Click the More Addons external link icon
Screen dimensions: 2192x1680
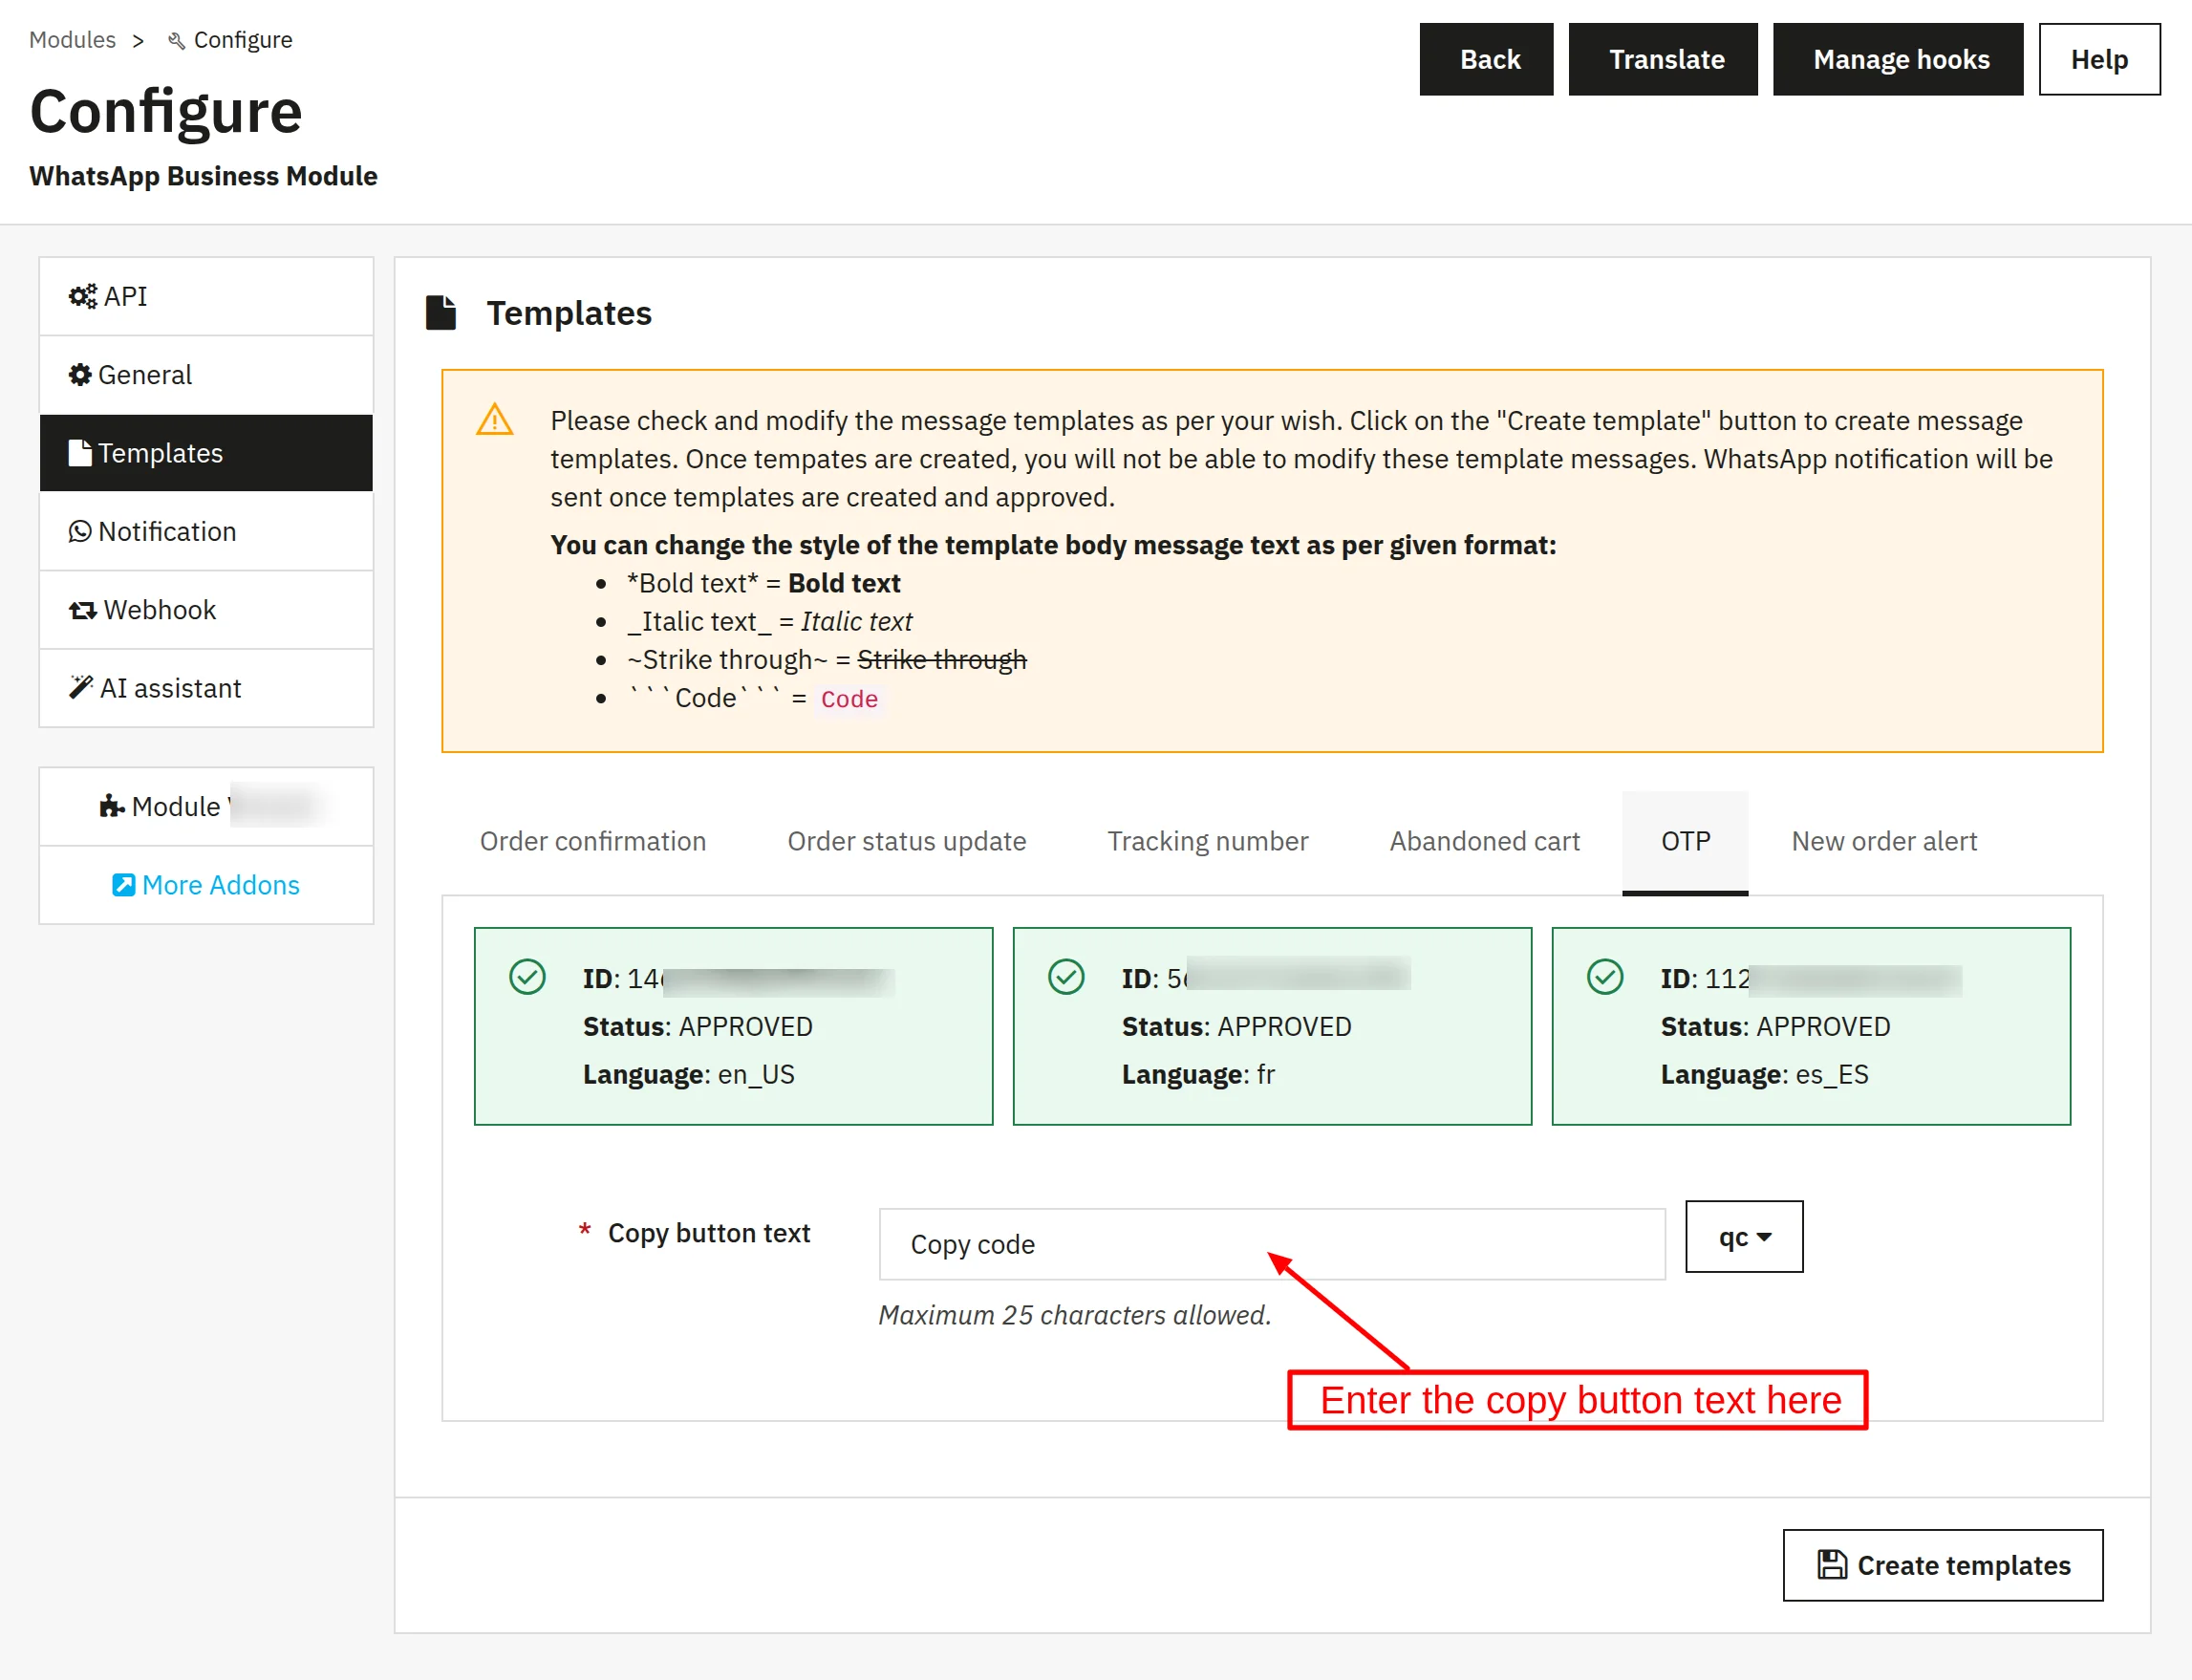123,885
